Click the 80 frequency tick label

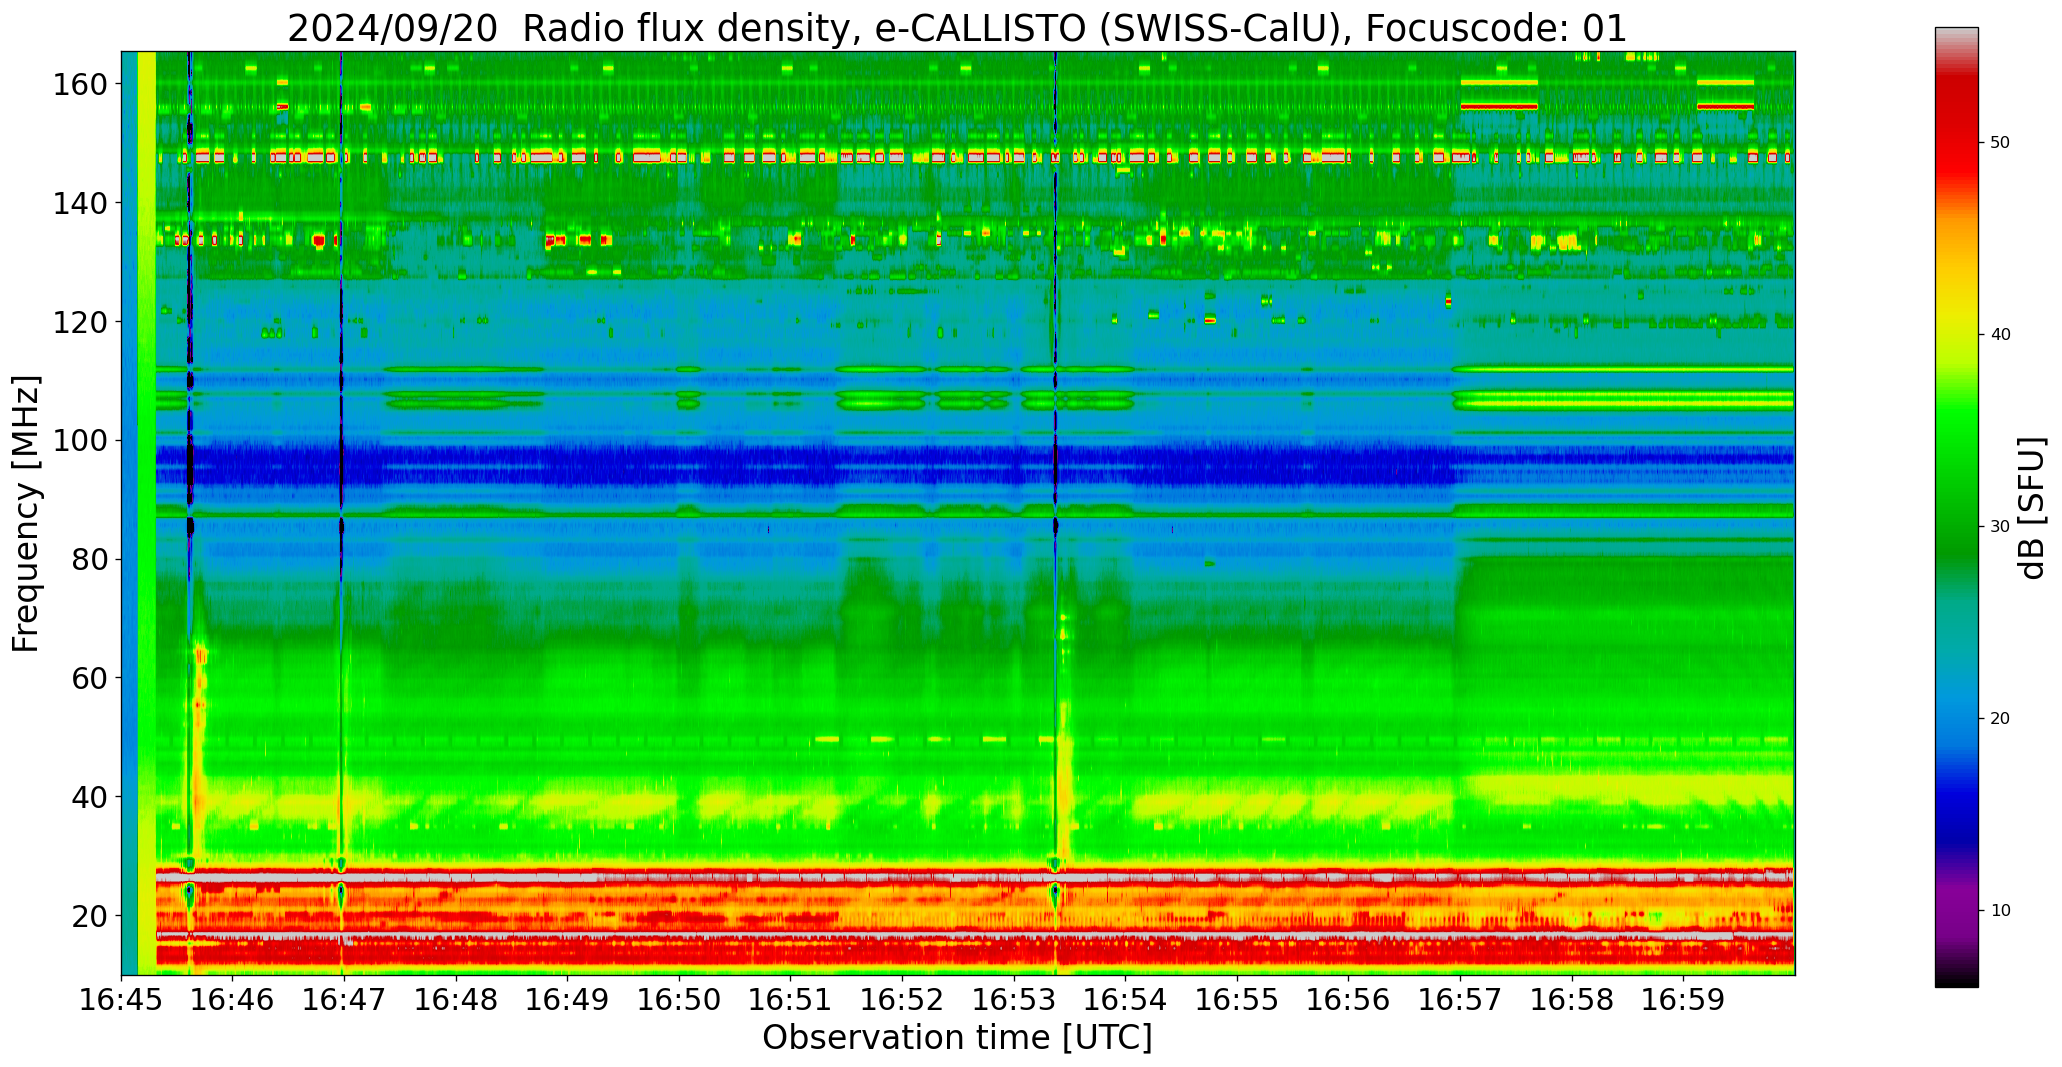pos(89,559)
